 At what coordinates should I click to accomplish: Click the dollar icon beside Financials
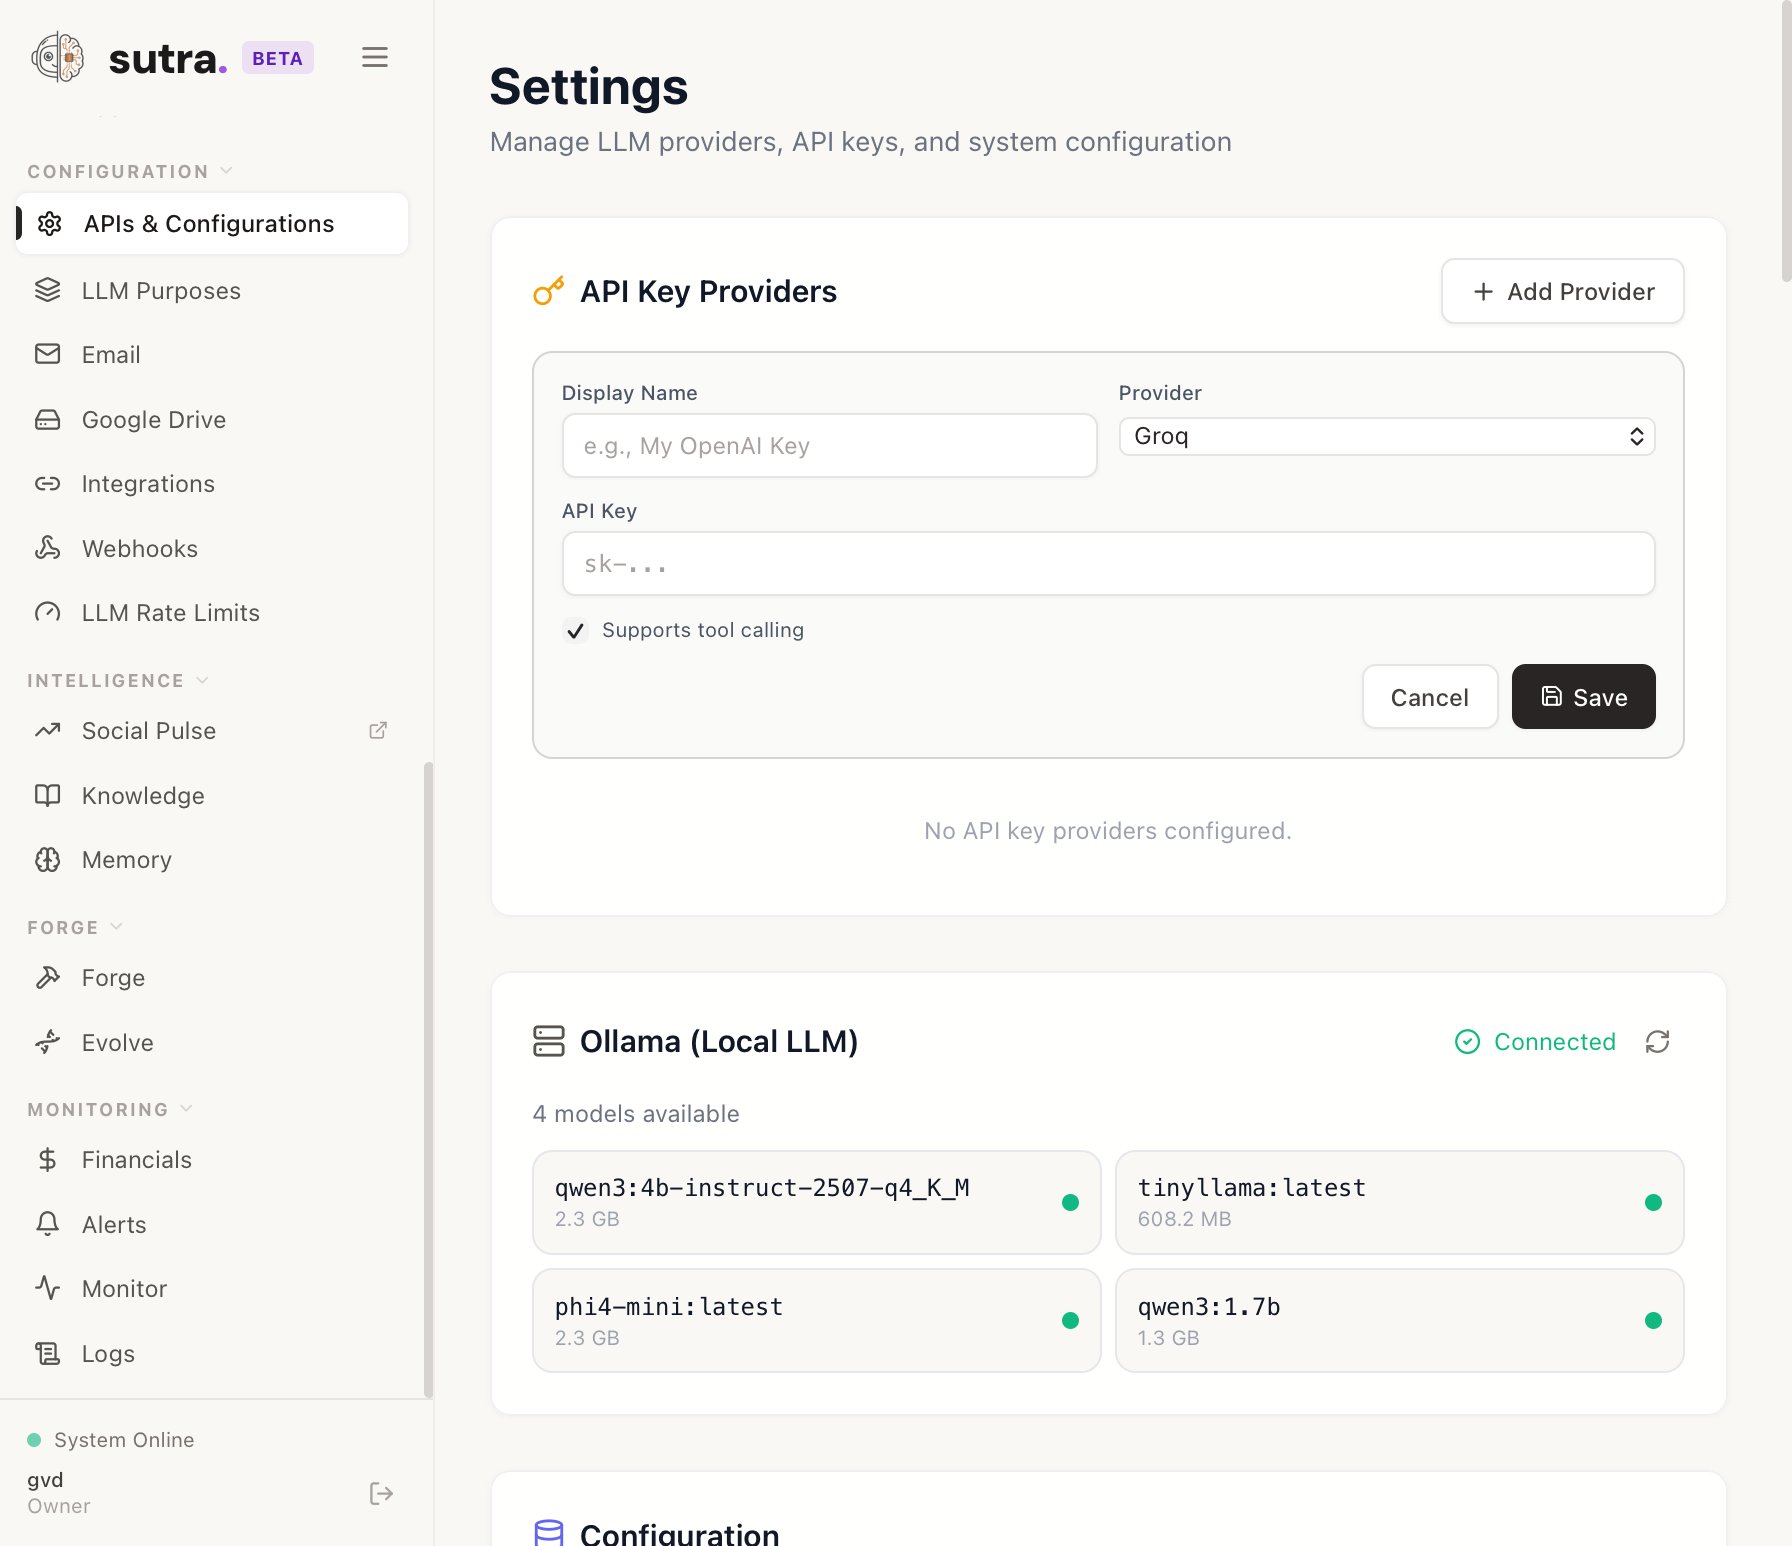point(48,1160)
